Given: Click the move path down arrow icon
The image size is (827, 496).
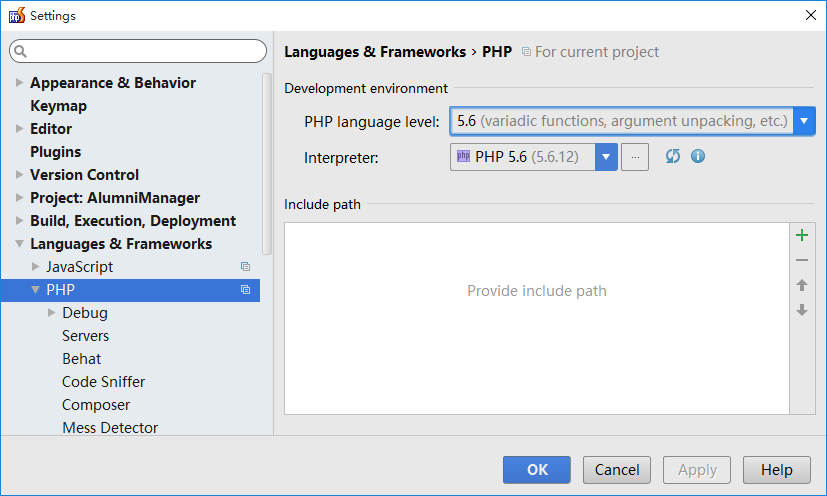Looking at the screenshot, I should click(802, 310).
